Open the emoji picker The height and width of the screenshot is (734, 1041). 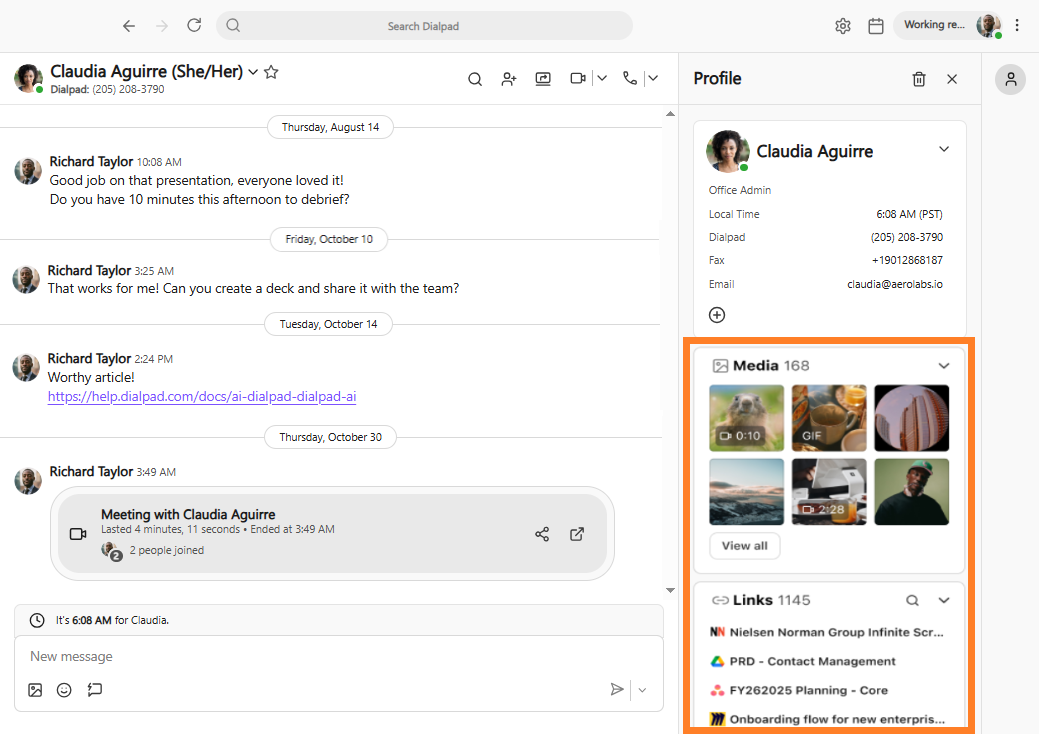click(64, 690)
